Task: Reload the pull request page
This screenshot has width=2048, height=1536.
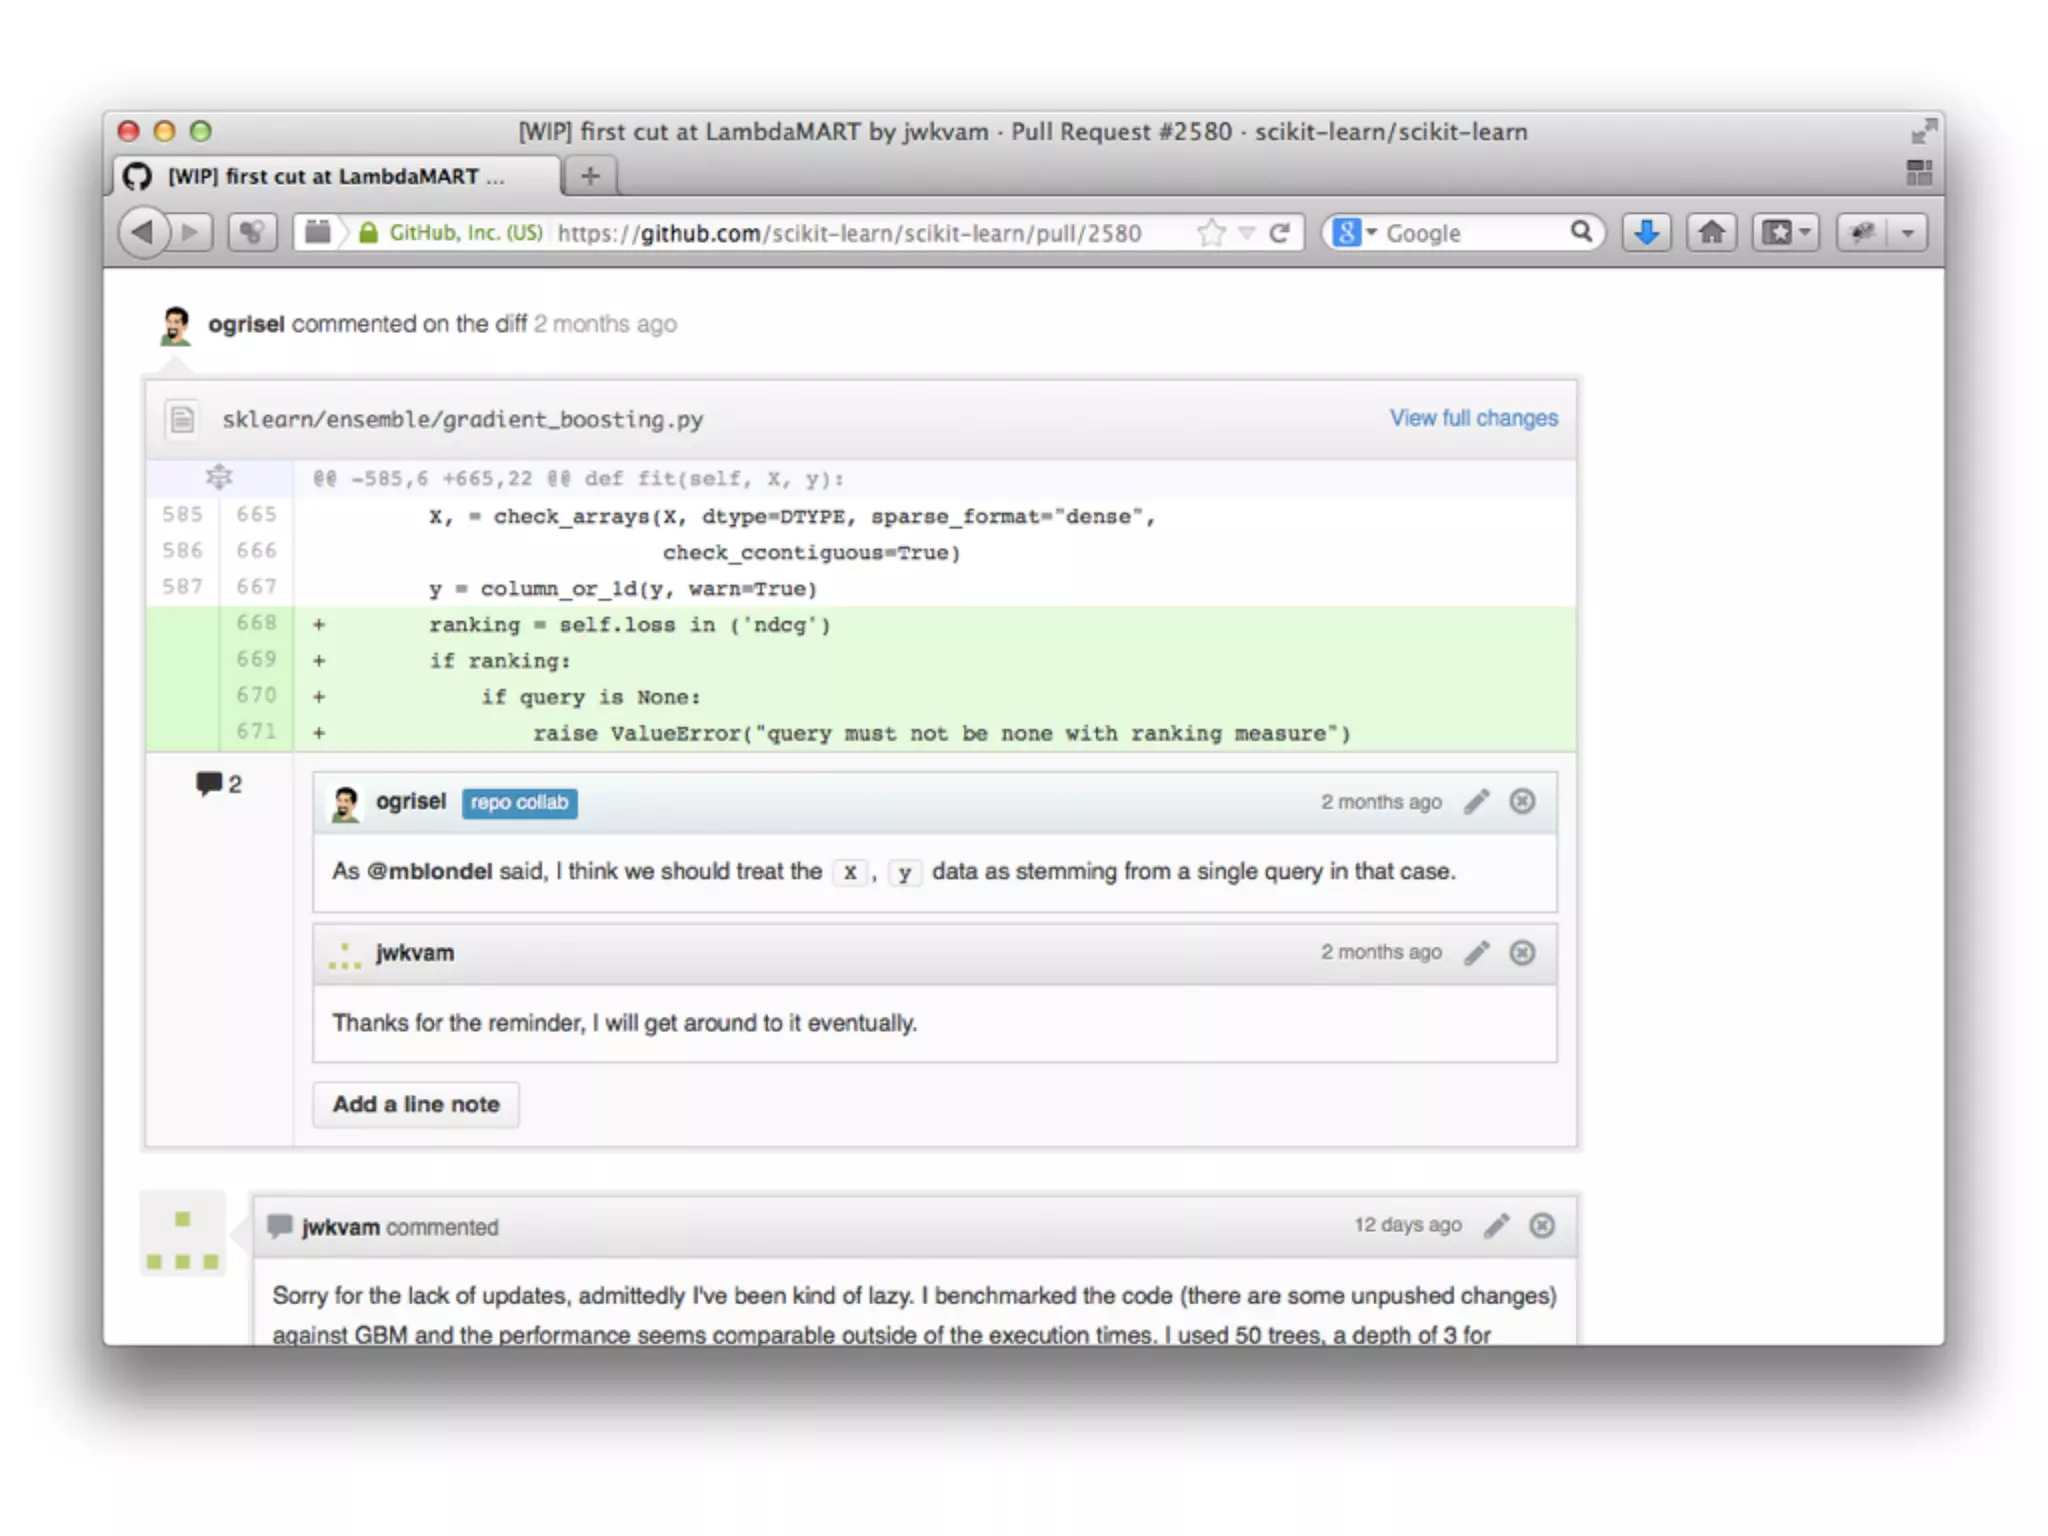Action: pos(1279,233)
